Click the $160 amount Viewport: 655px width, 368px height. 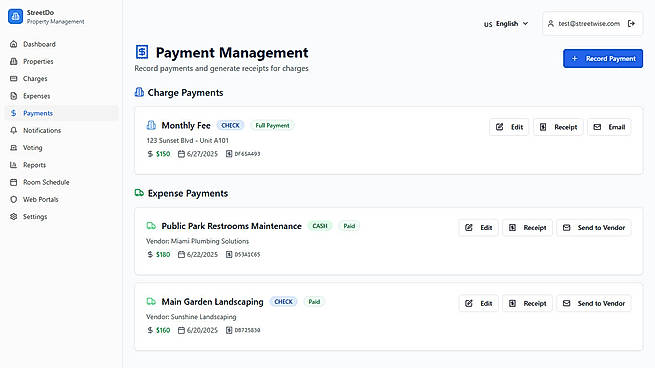point(163,330)
